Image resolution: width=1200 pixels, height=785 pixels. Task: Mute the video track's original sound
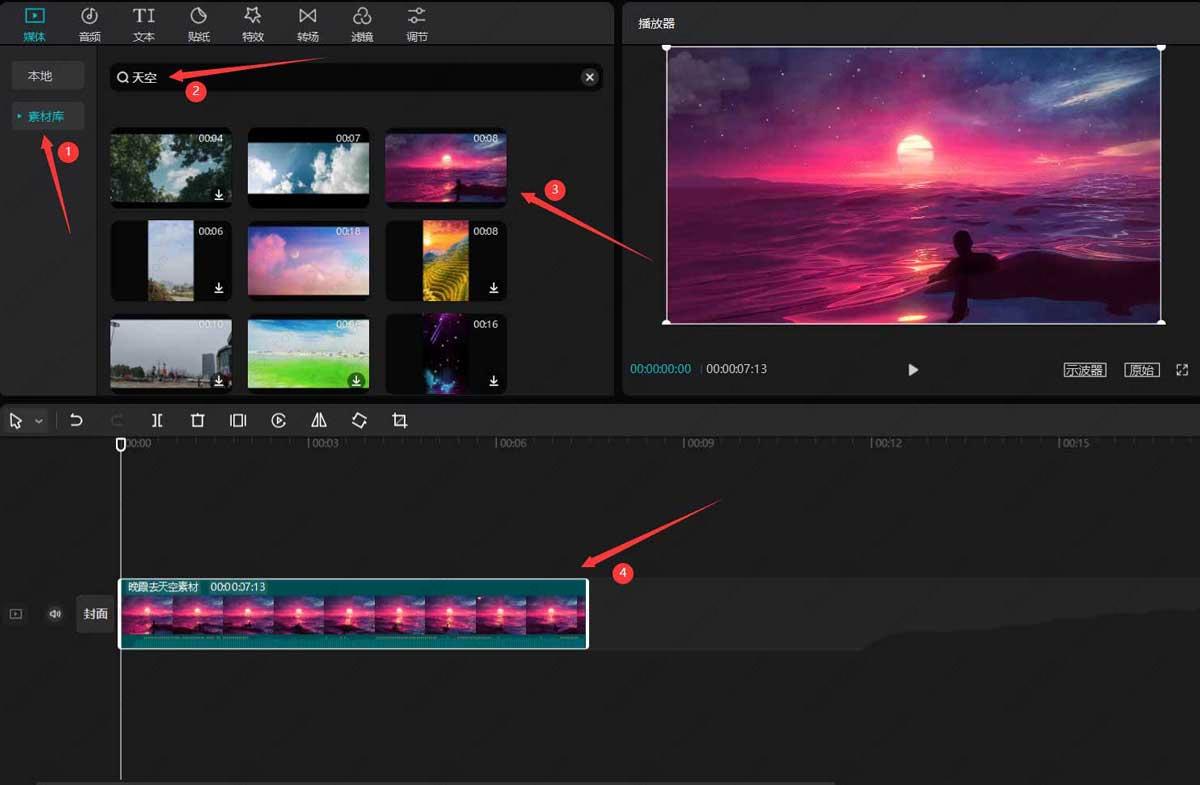point(54,613)
